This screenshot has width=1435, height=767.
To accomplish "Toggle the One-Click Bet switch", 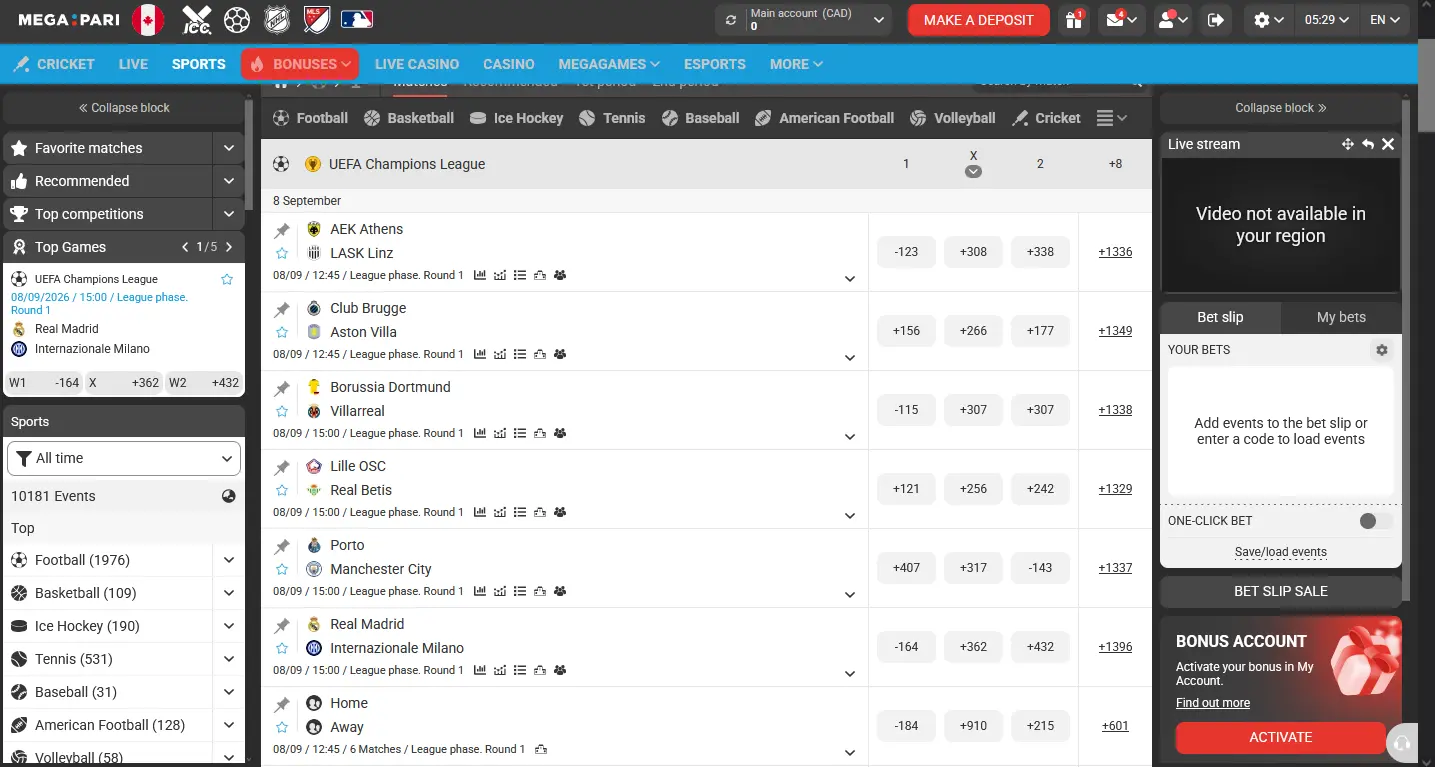I will coord(1376,521).
